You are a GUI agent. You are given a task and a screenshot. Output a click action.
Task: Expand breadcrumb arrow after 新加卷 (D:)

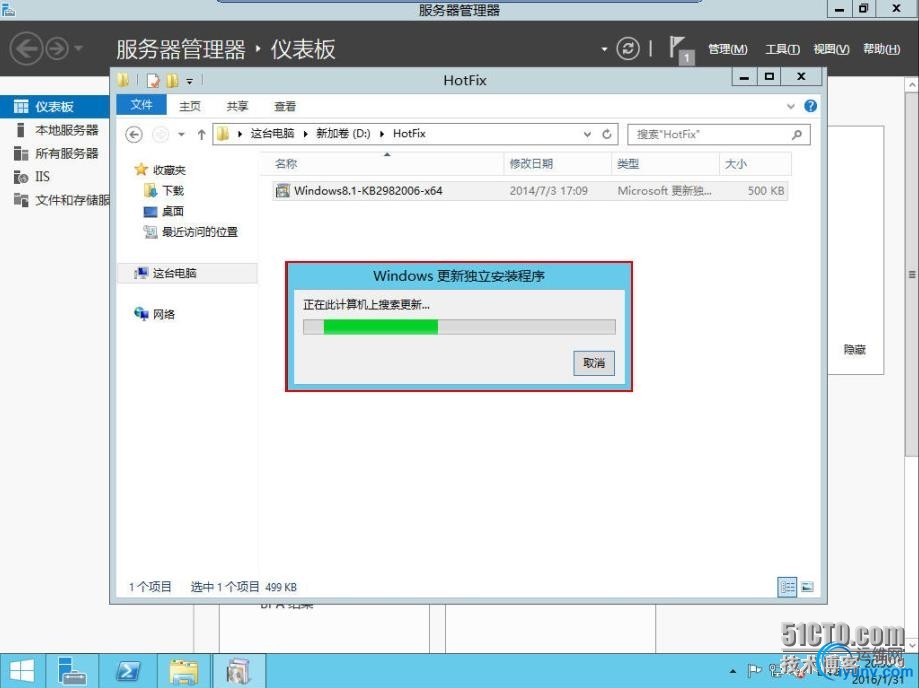(382, 134)
